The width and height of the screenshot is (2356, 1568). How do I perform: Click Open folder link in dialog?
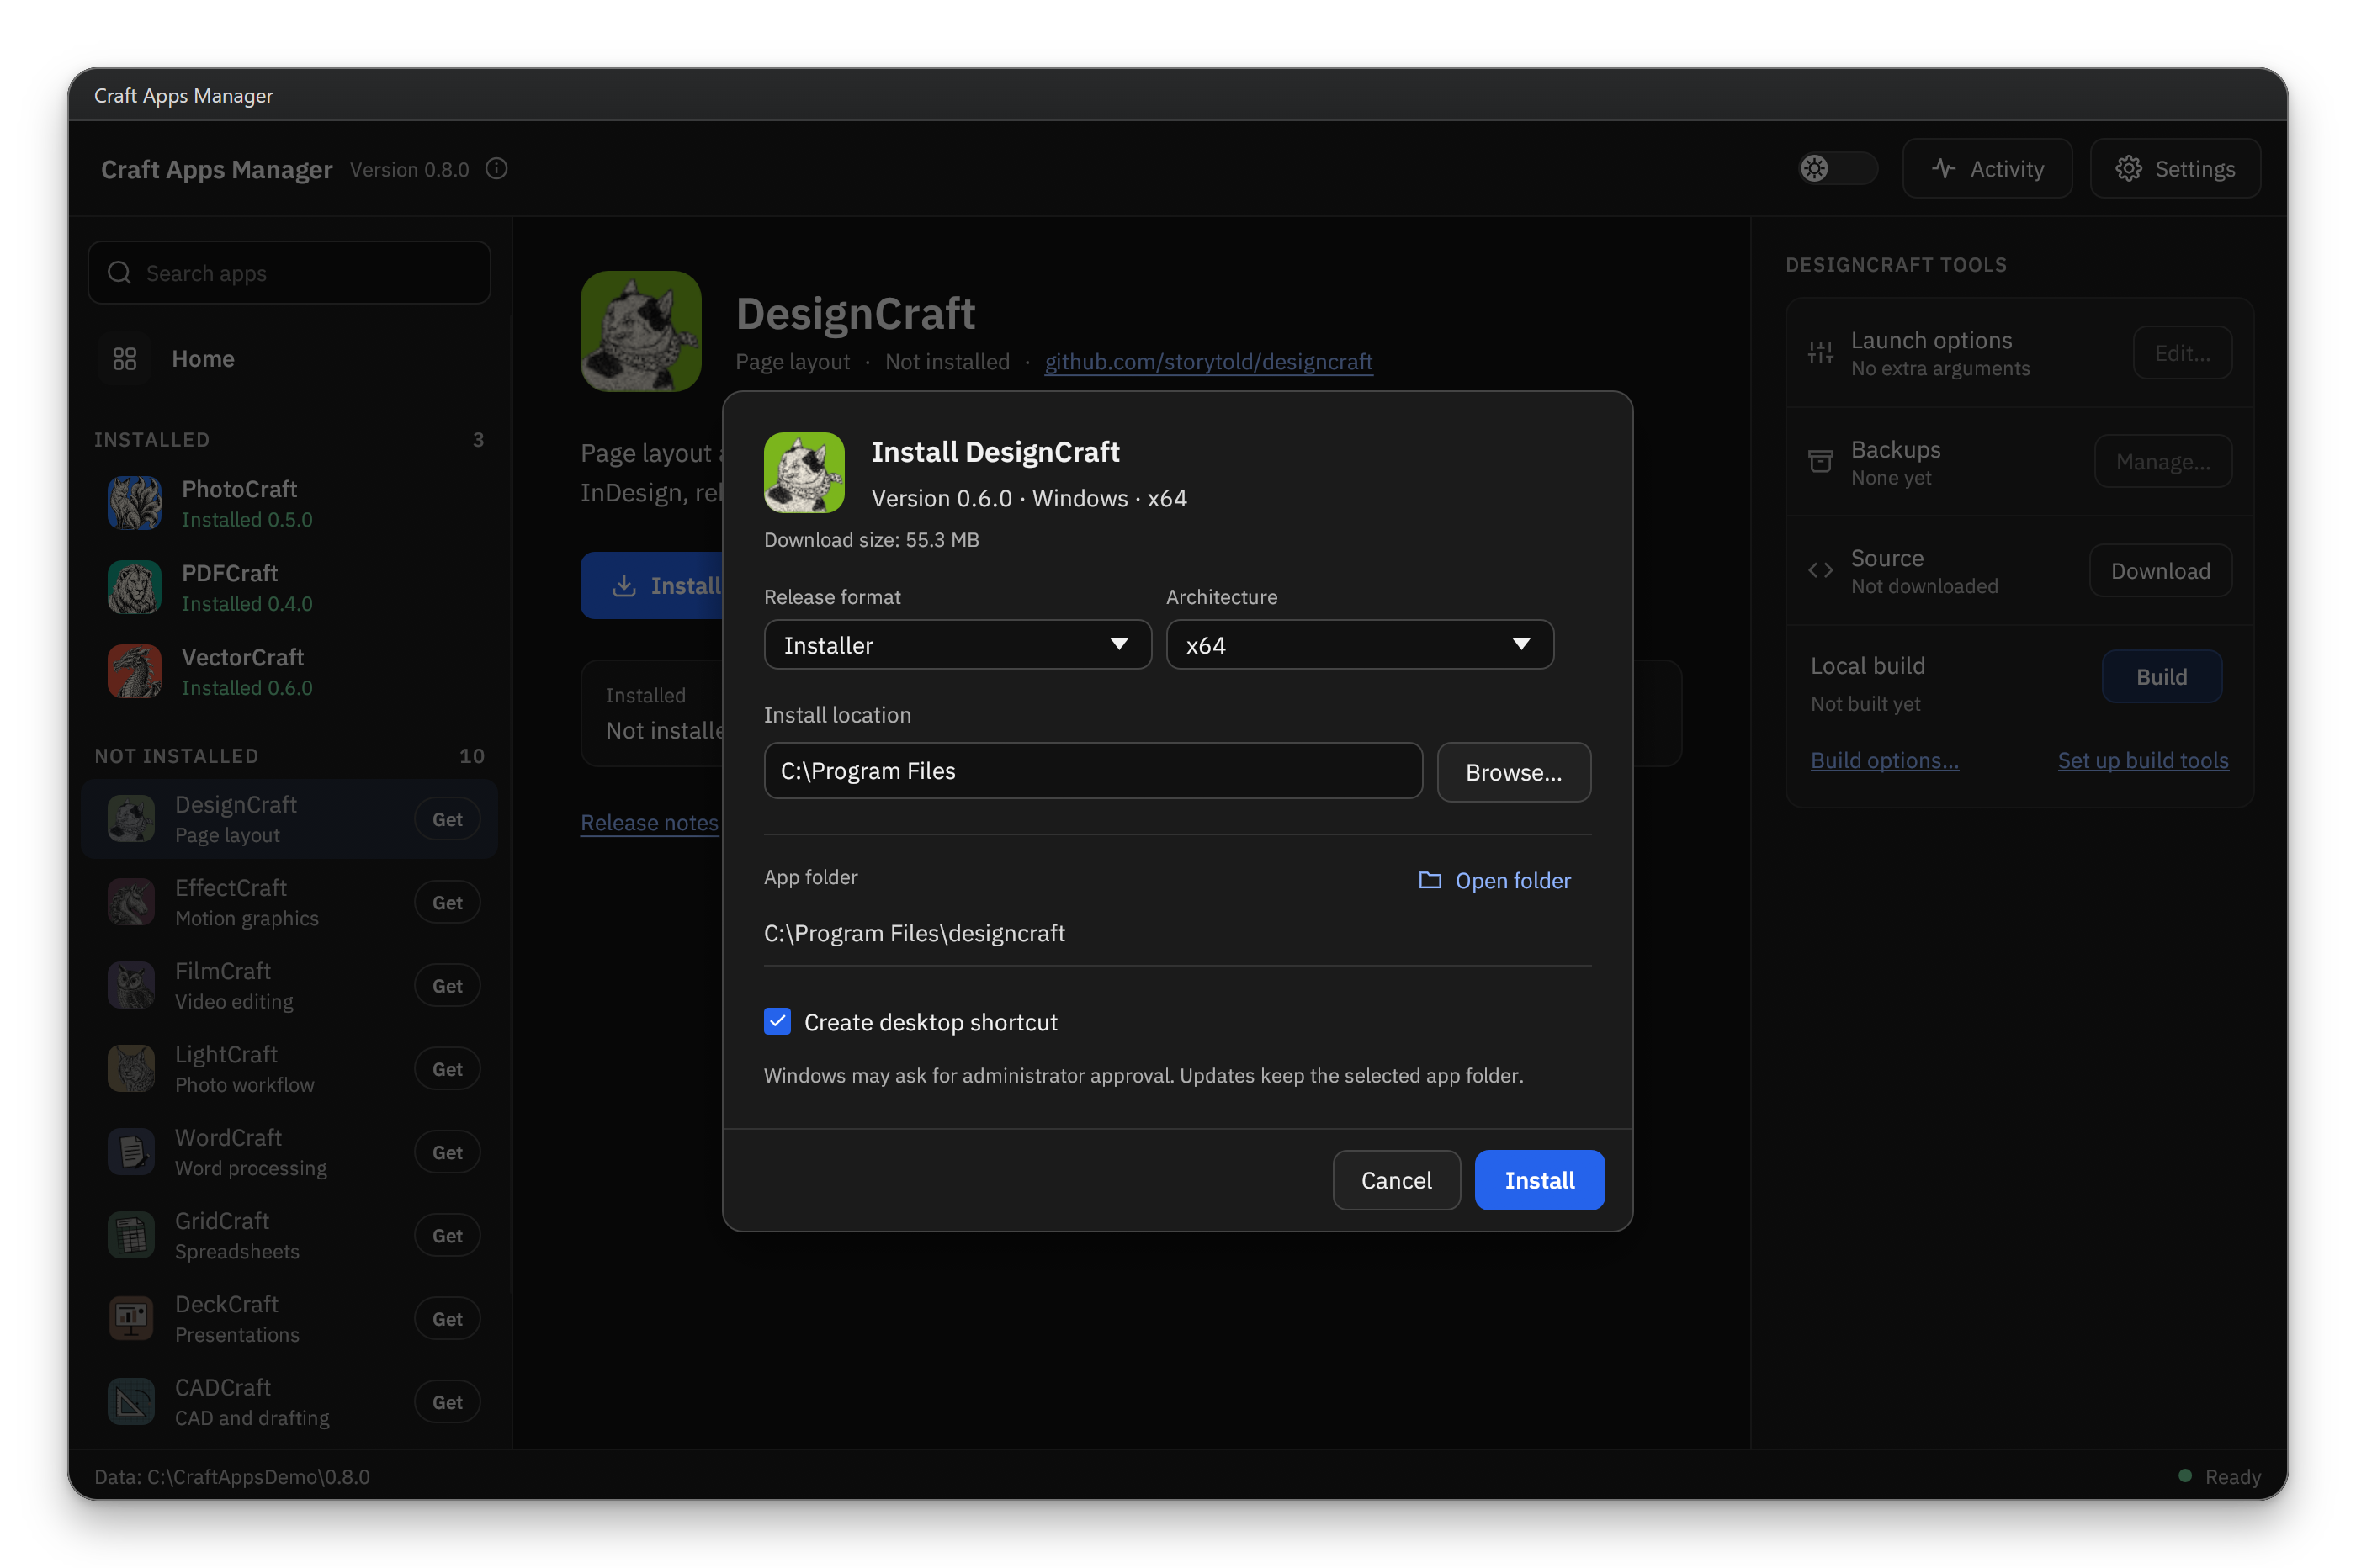(x=1495, y=880)
